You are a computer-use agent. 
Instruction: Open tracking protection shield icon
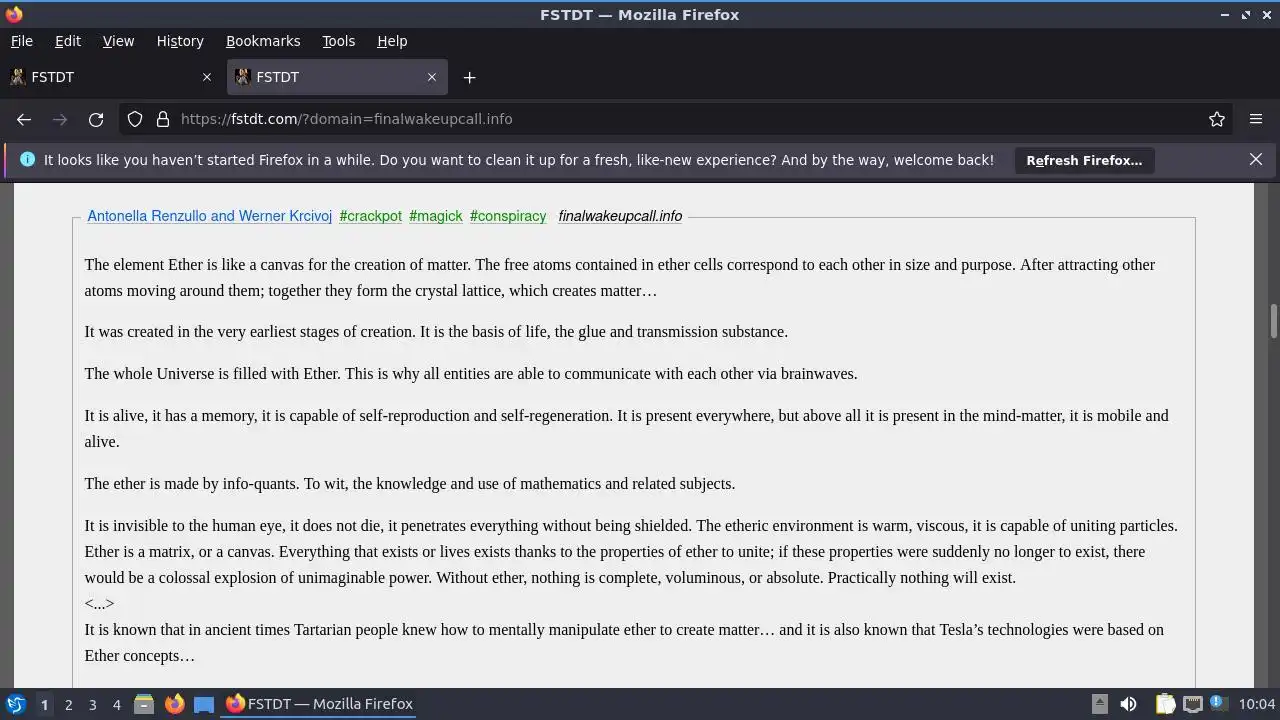click(x=135, y=119)
